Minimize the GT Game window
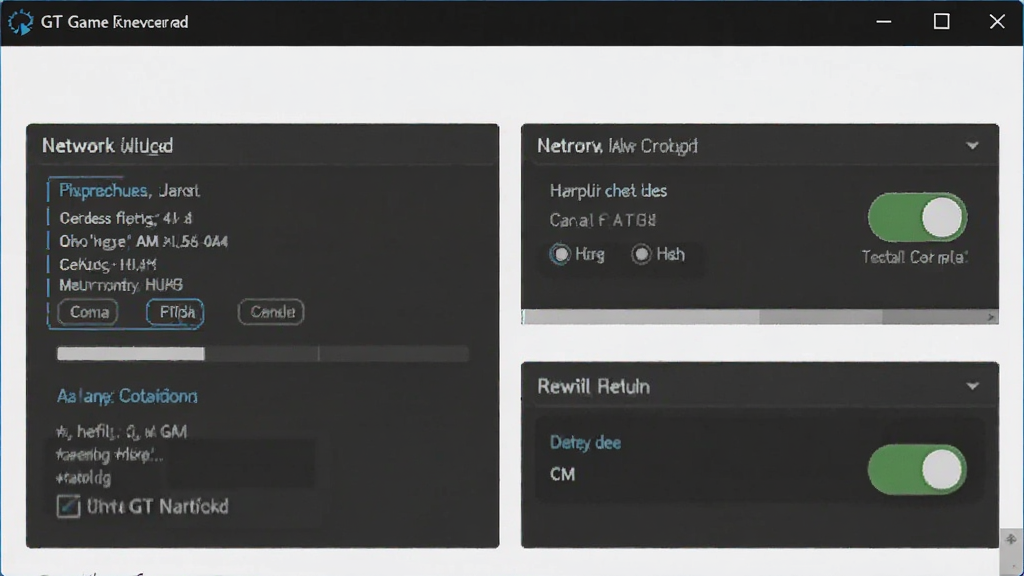This screenshot has width=1024, height=576. coord(884,22)
